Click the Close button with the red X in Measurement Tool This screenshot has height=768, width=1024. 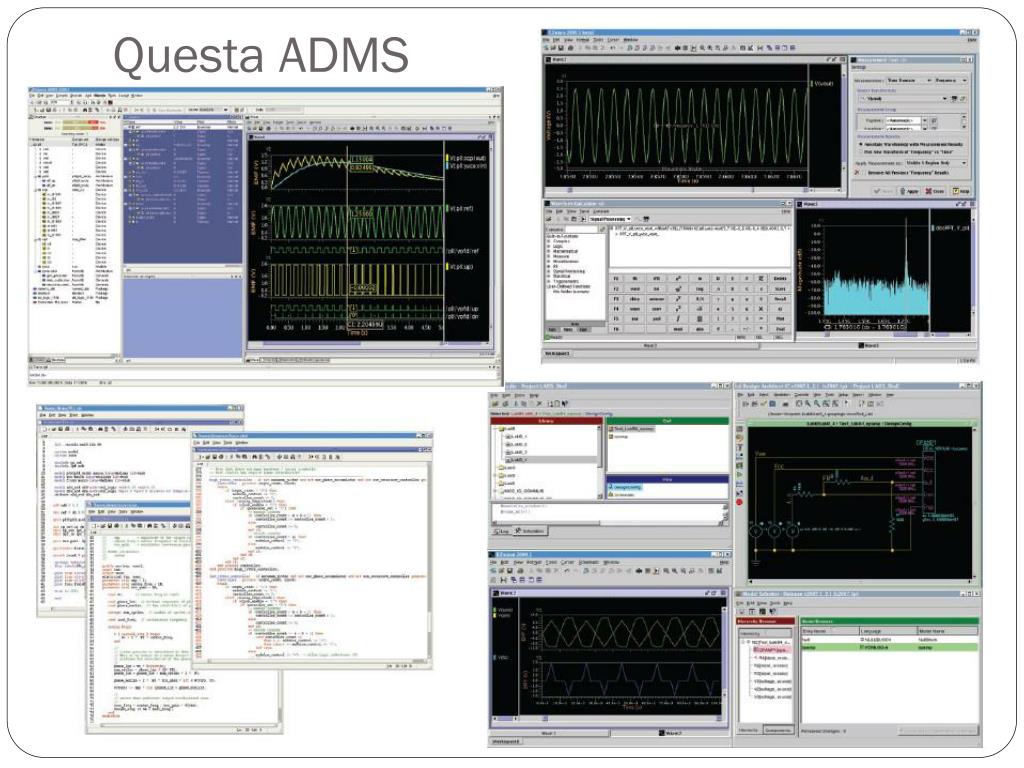(935, 191)
